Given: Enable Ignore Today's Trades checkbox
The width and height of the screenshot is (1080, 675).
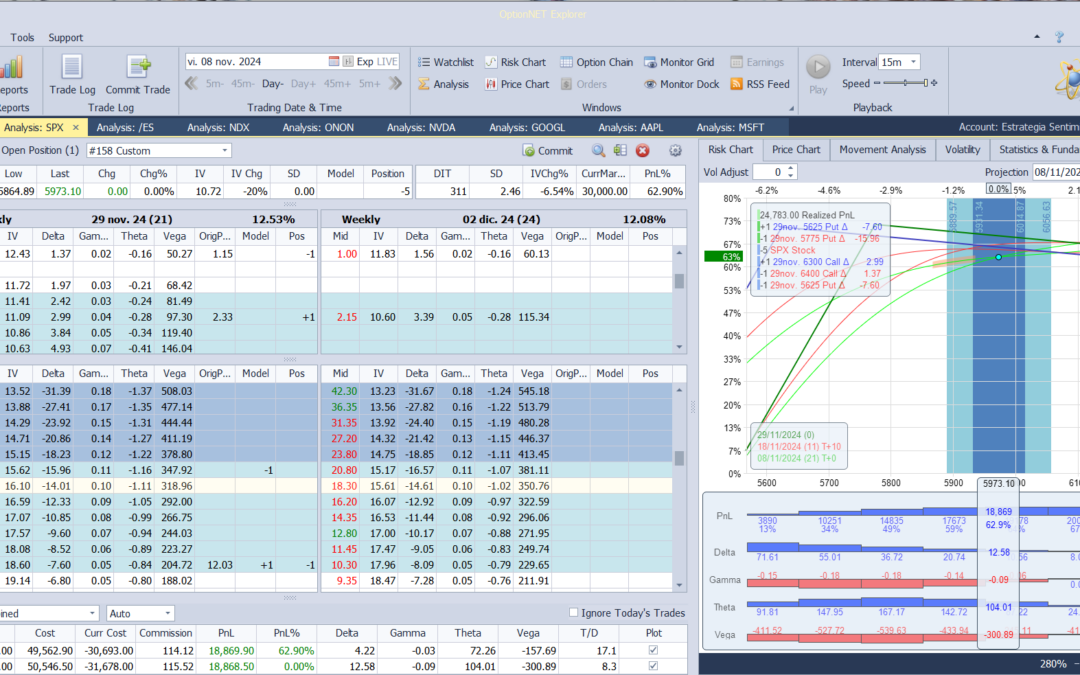Looking at the screenshot, I should (573, 613).
